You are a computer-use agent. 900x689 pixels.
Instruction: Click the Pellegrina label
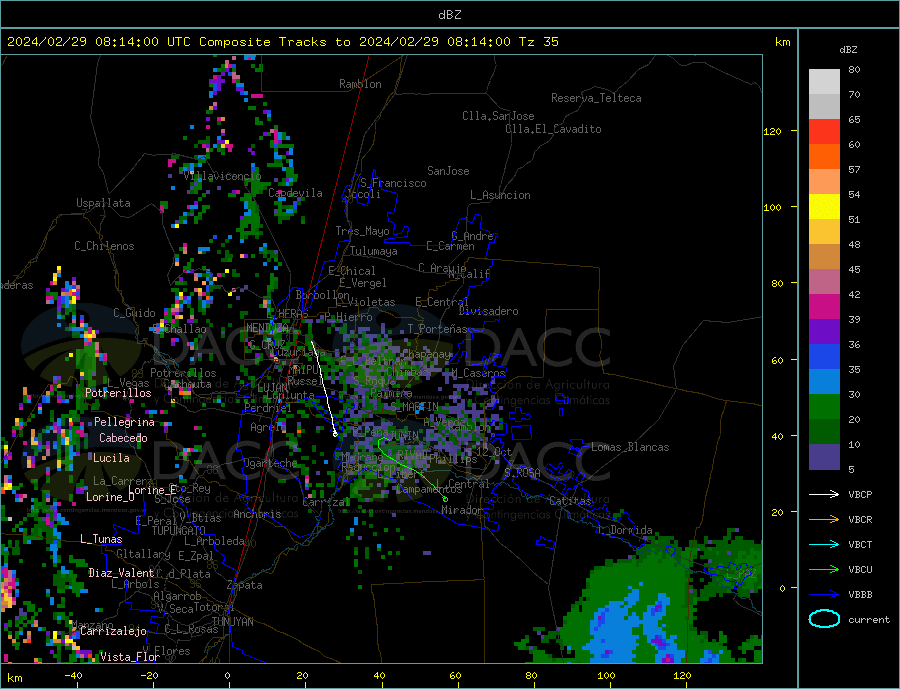[x=125, y=422]
